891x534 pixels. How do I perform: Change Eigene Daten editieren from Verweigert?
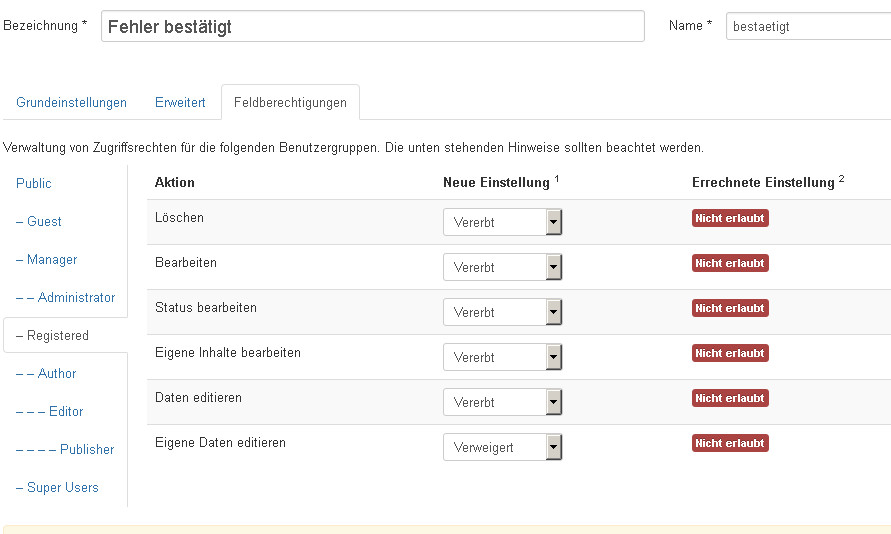point(502,447)
